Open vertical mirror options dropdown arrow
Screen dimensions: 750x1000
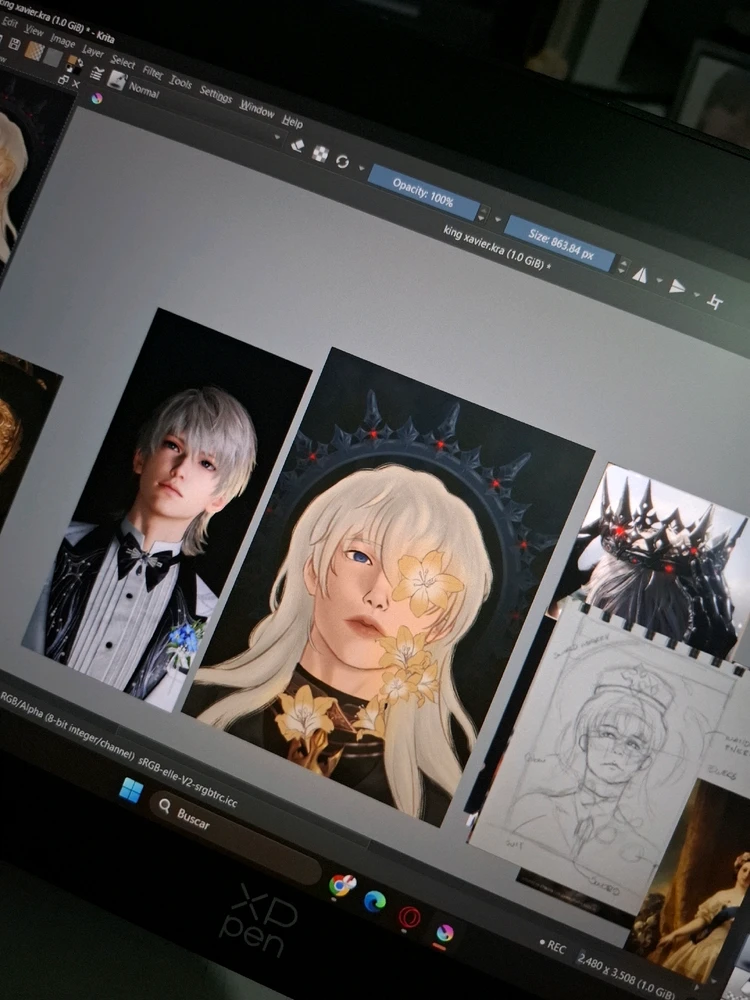tap(696, 295)
